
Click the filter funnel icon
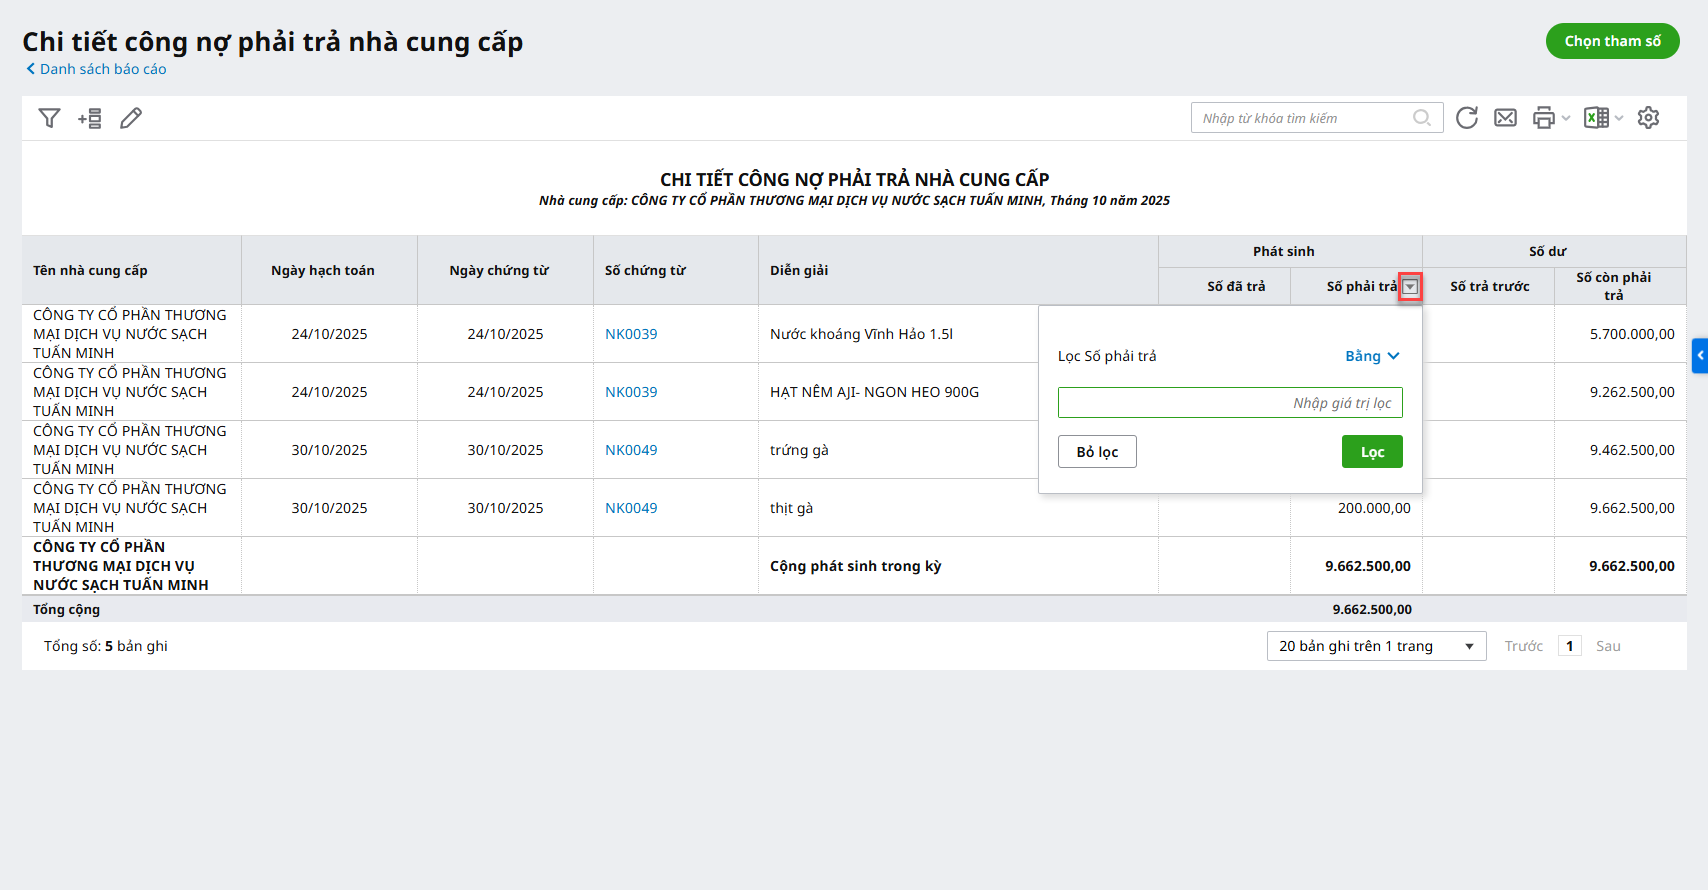click(49, 118)
